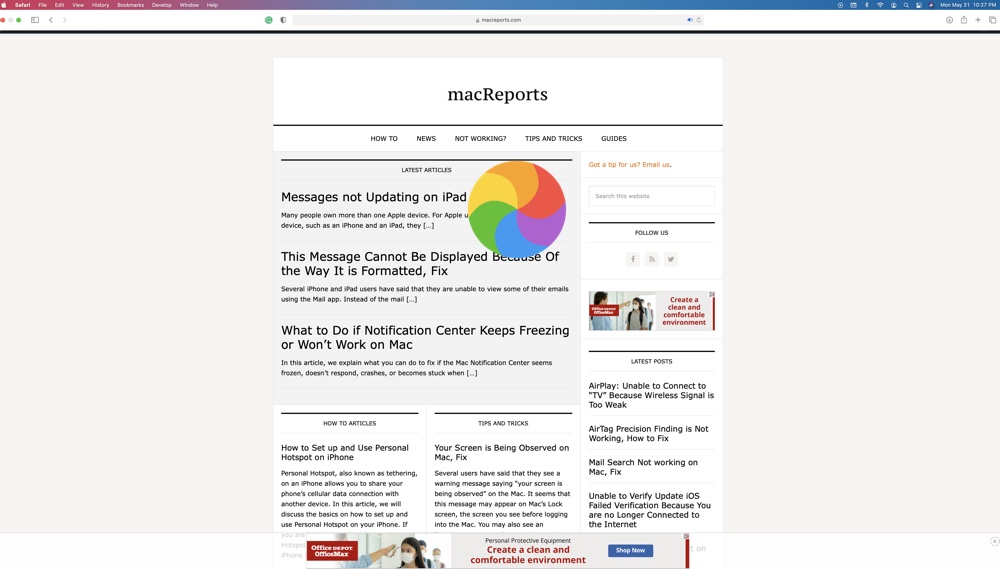The height and width of the screenshot is (569, 1000).
Task: Click Shop Now in bottom banner ad
Action: pyautogui.click(x=630, y=550)
